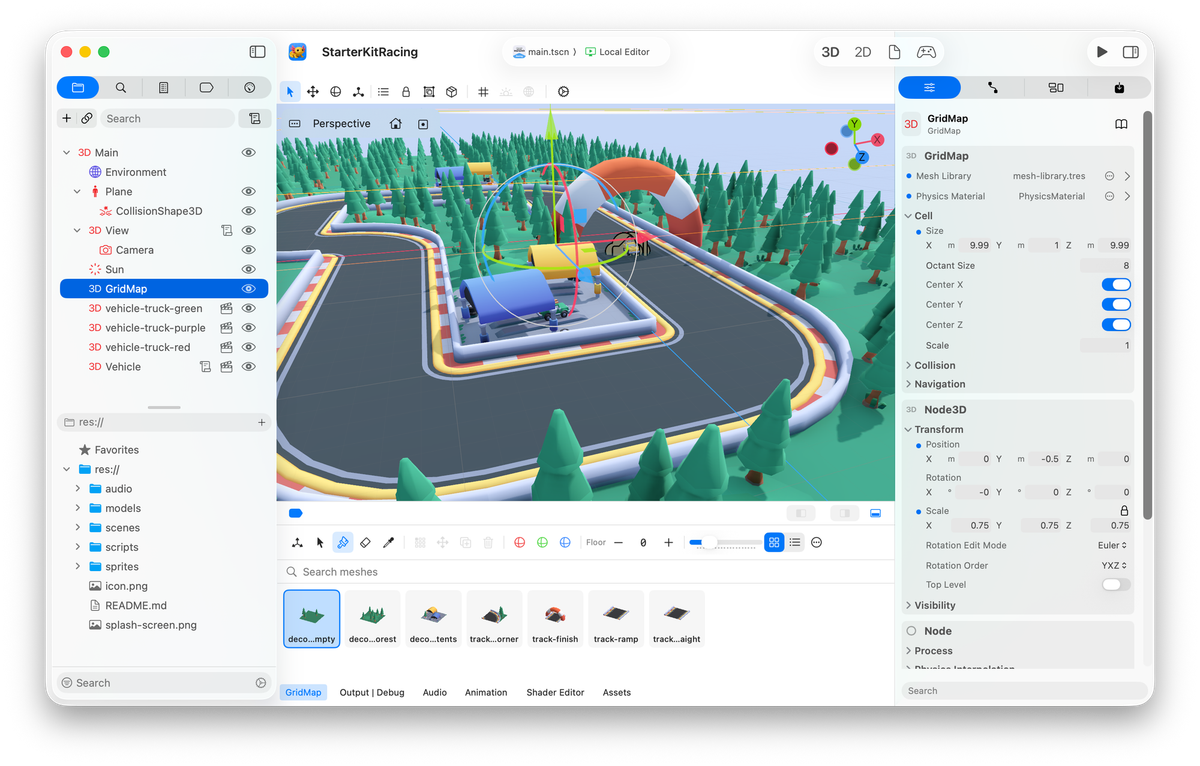
Task: Switch mesh palette to list view
Action: pyautogui.click(x=795, y=542)
